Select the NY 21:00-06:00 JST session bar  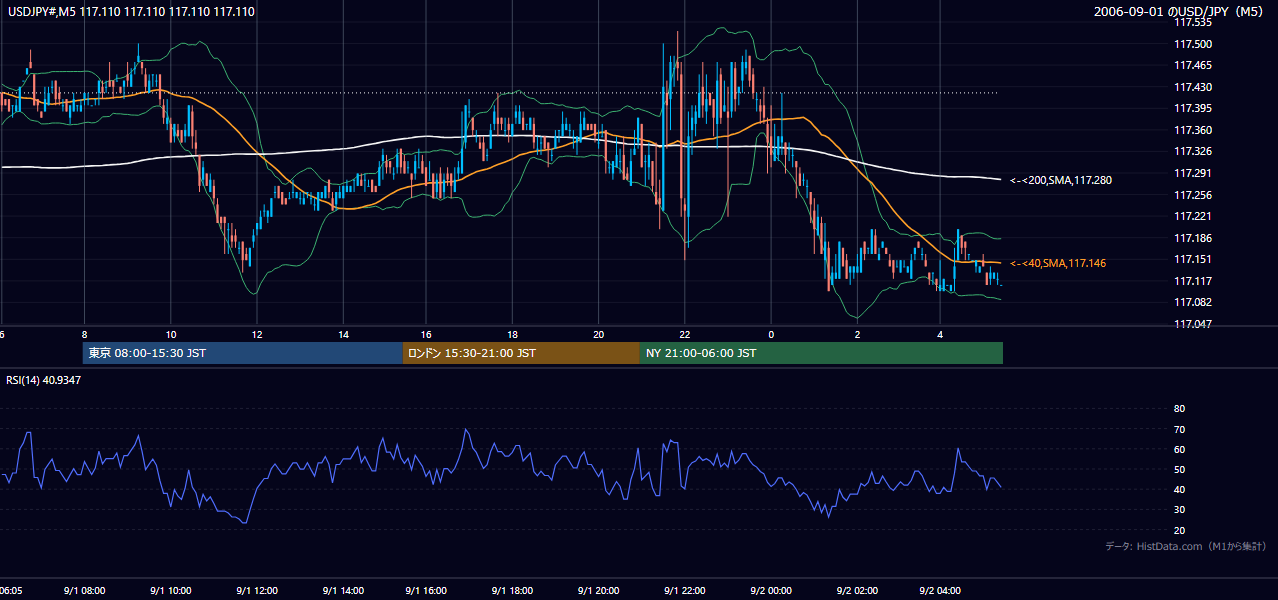tap(821, 353)
